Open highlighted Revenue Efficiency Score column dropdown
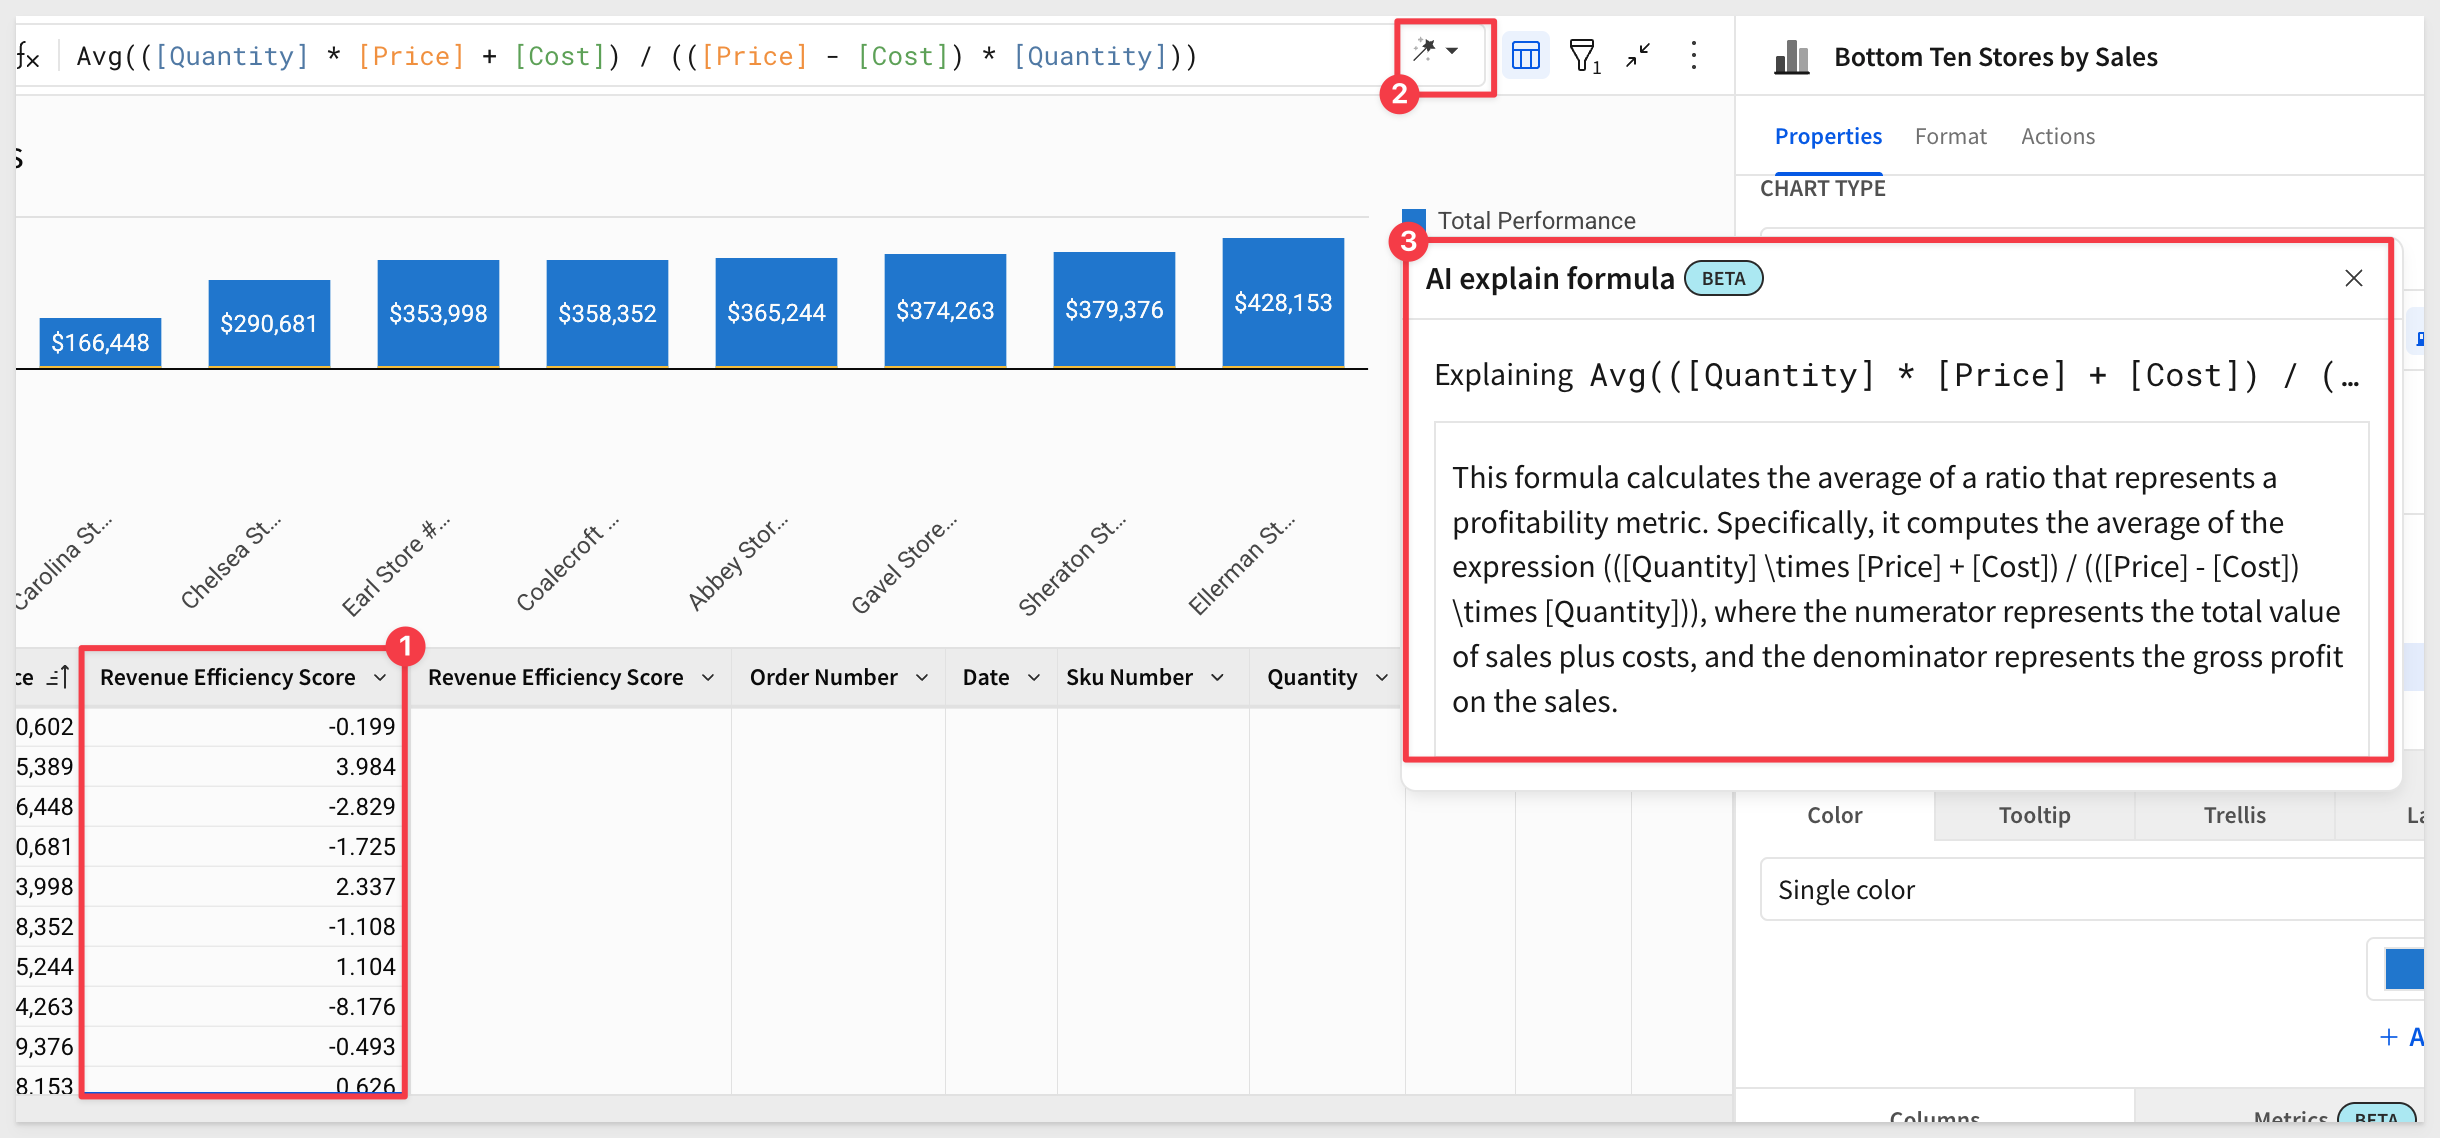This screenshot has width=2440, height=1138. [x=380, y=678]
